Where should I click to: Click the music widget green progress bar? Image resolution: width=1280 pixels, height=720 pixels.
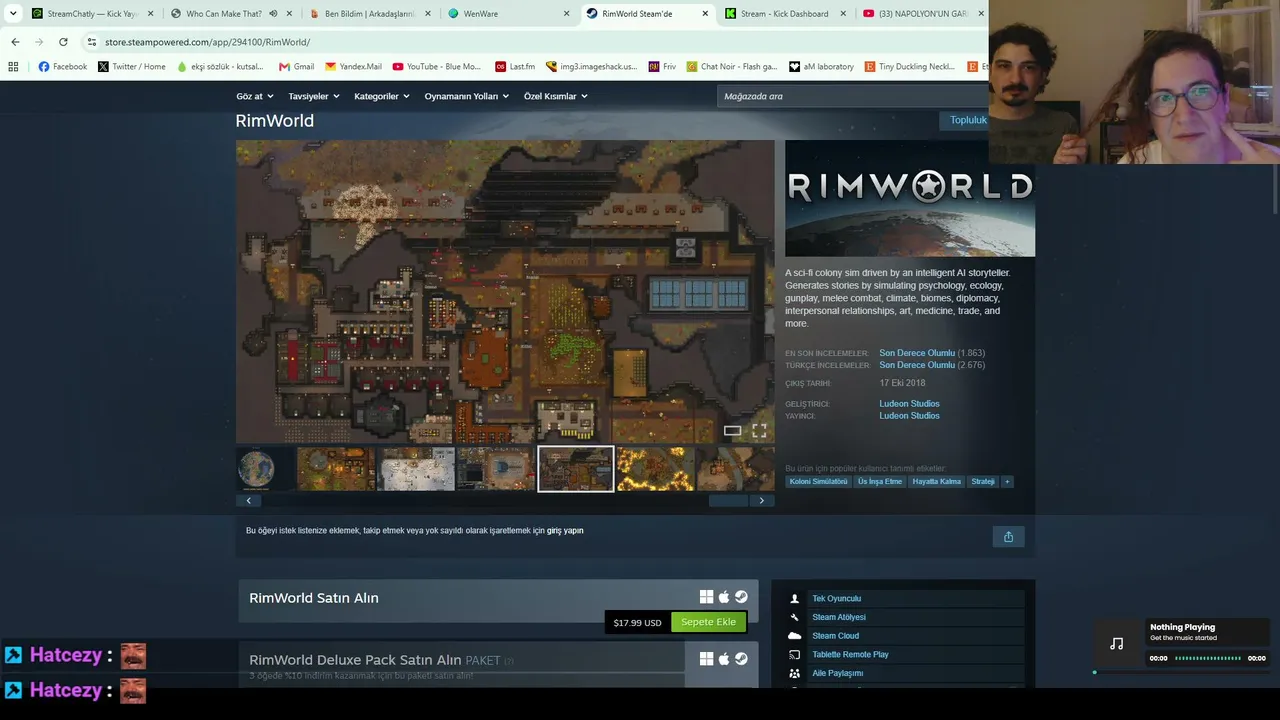[x=1208, y=658]
